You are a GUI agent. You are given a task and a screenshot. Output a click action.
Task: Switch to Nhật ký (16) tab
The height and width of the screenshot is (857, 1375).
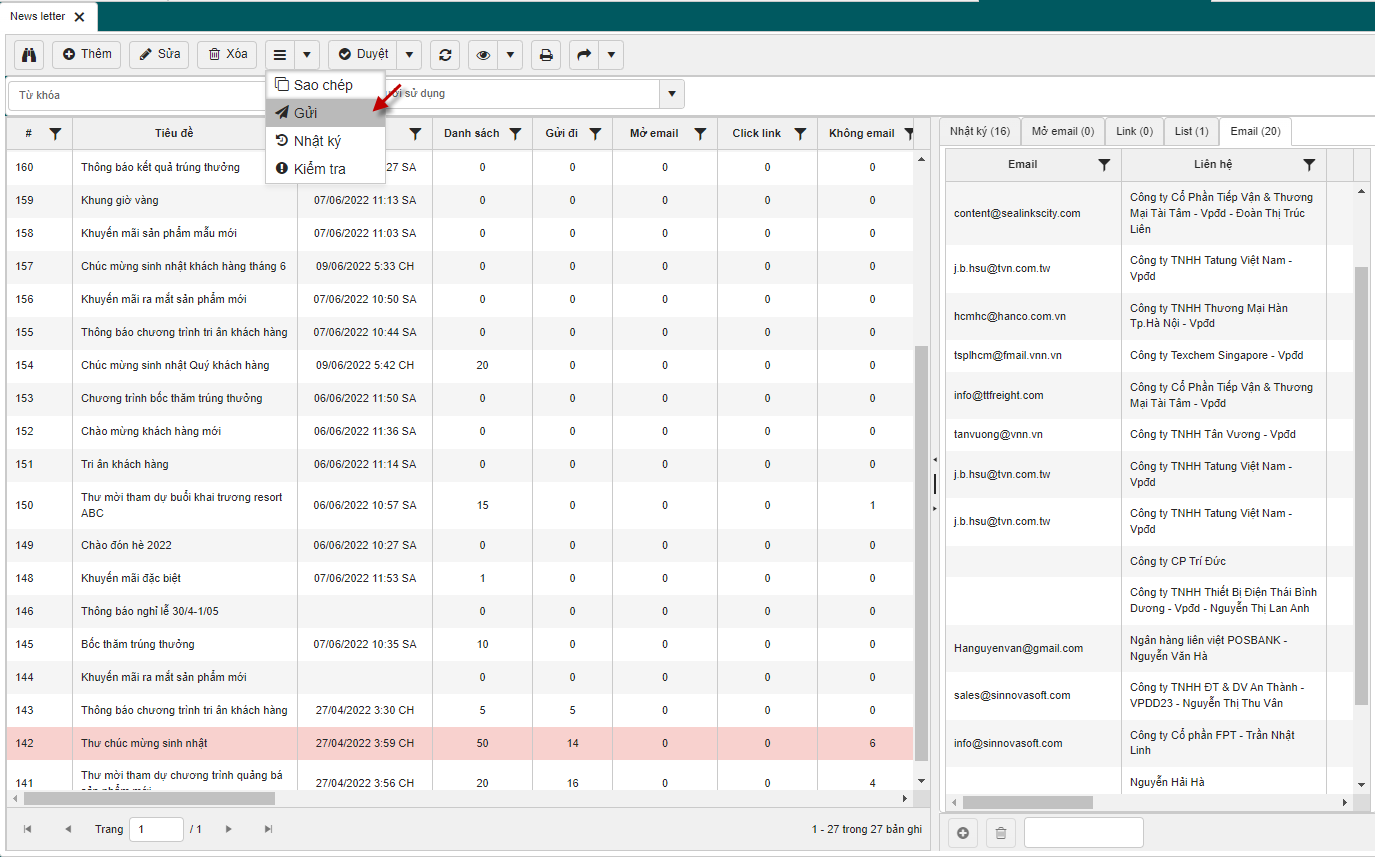click(x=979, y=131)
